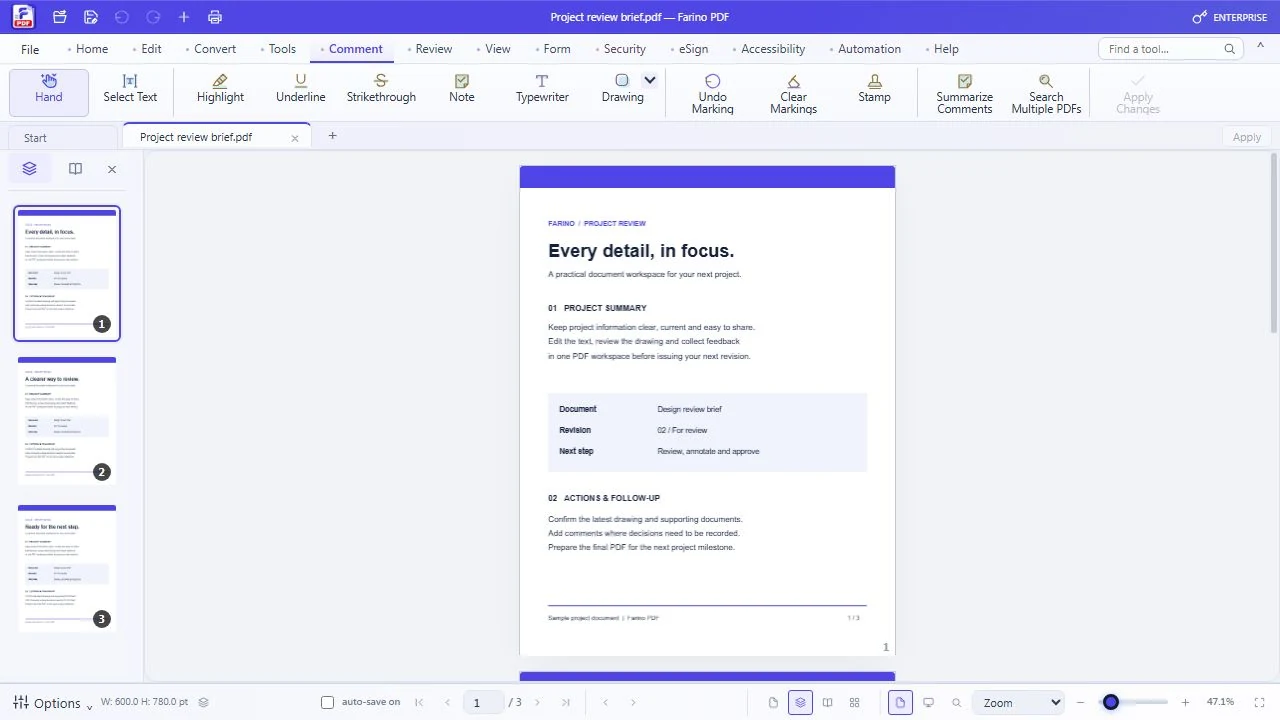The width and height of the screenshot is (1280, 720).
Task: Choose the Highlight markup tool
Action: coord(220,89)
